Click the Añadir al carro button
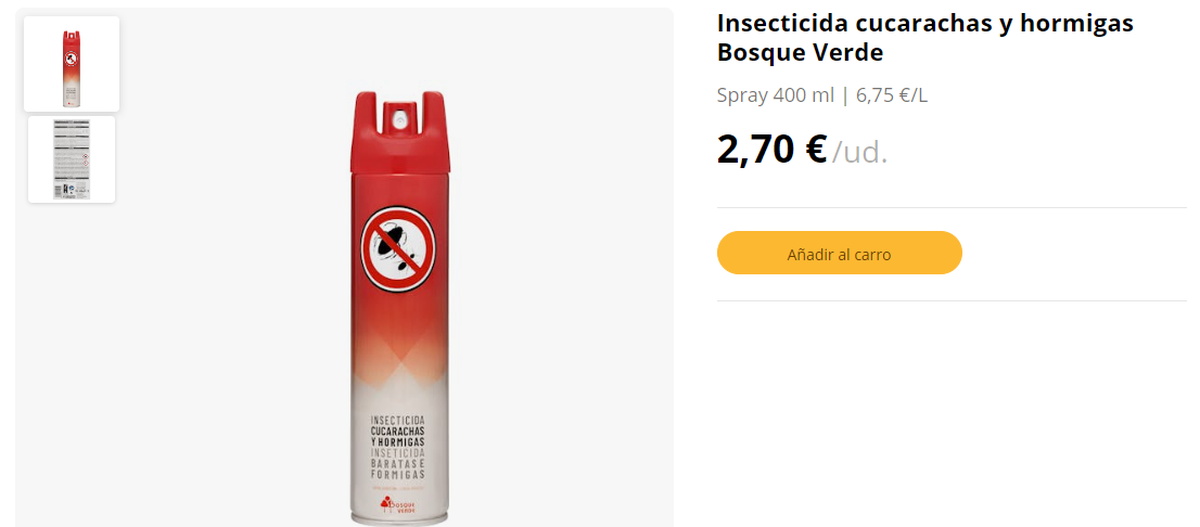The width and height of the screenshot is (1200, 527). coord(839,254)
